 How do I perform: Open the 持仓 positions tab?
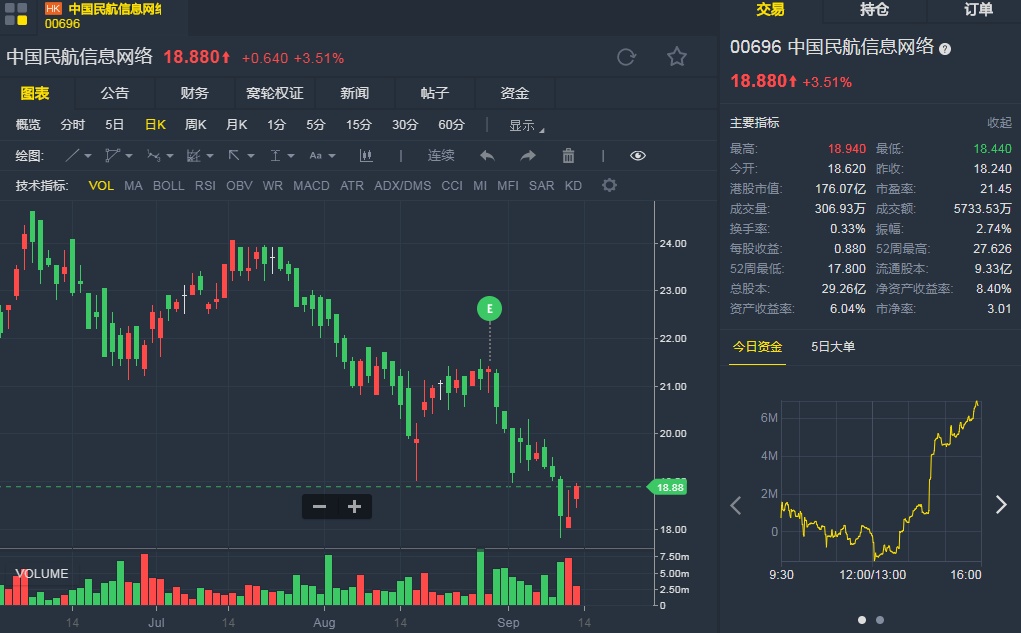click(874, 10)
